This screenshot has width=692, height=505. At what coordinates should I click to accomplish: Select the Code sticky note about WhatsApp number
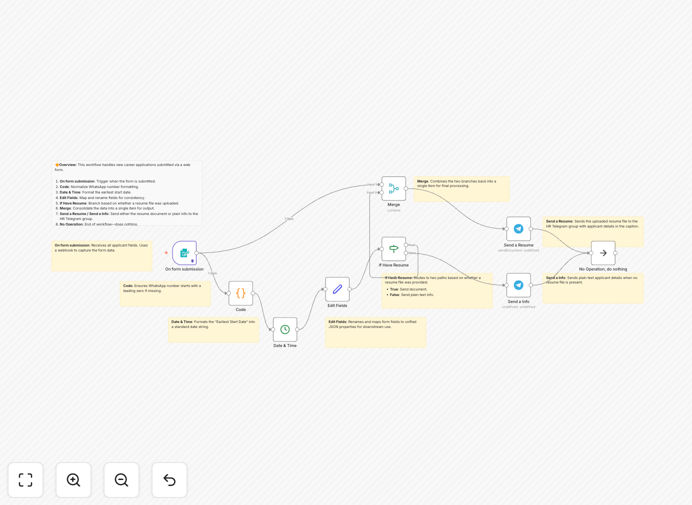(165, 294)
